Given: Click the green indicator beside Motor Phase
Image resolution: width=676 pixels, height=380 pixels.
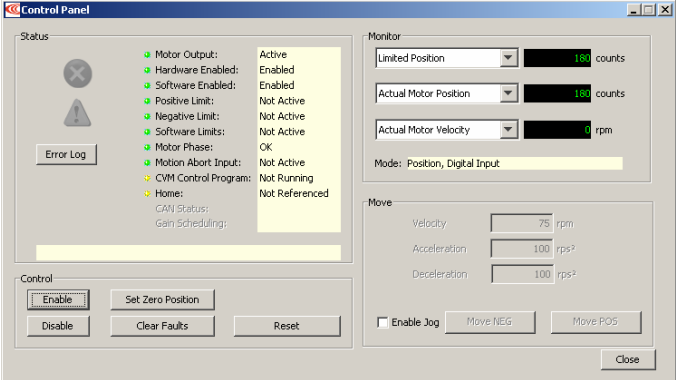Looking at the screenshot, I should [x=147, y=147].
